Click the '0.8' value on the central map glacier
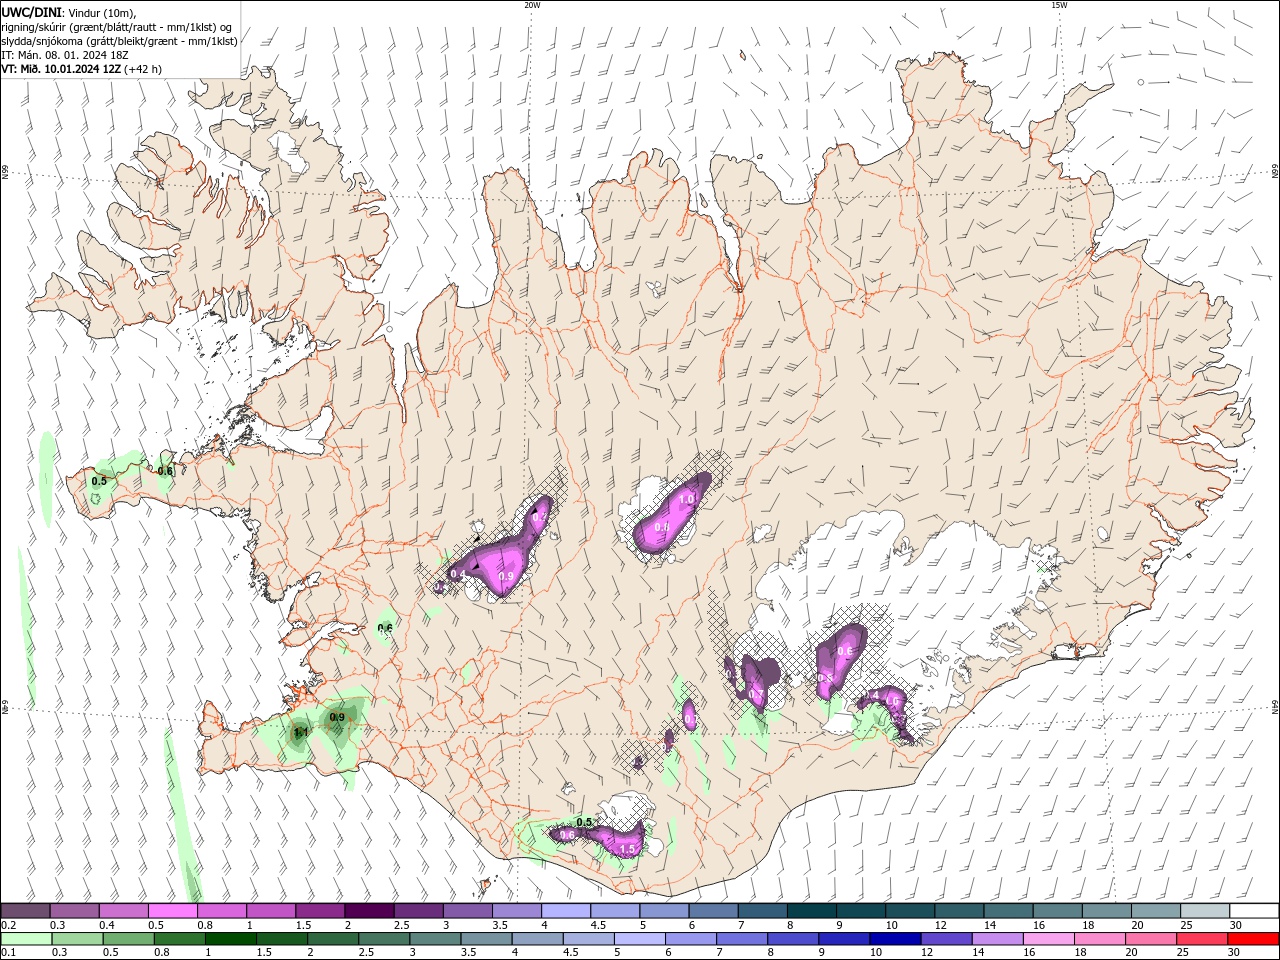Screen dimensions: 1280x960 click(x=661, y=527)
